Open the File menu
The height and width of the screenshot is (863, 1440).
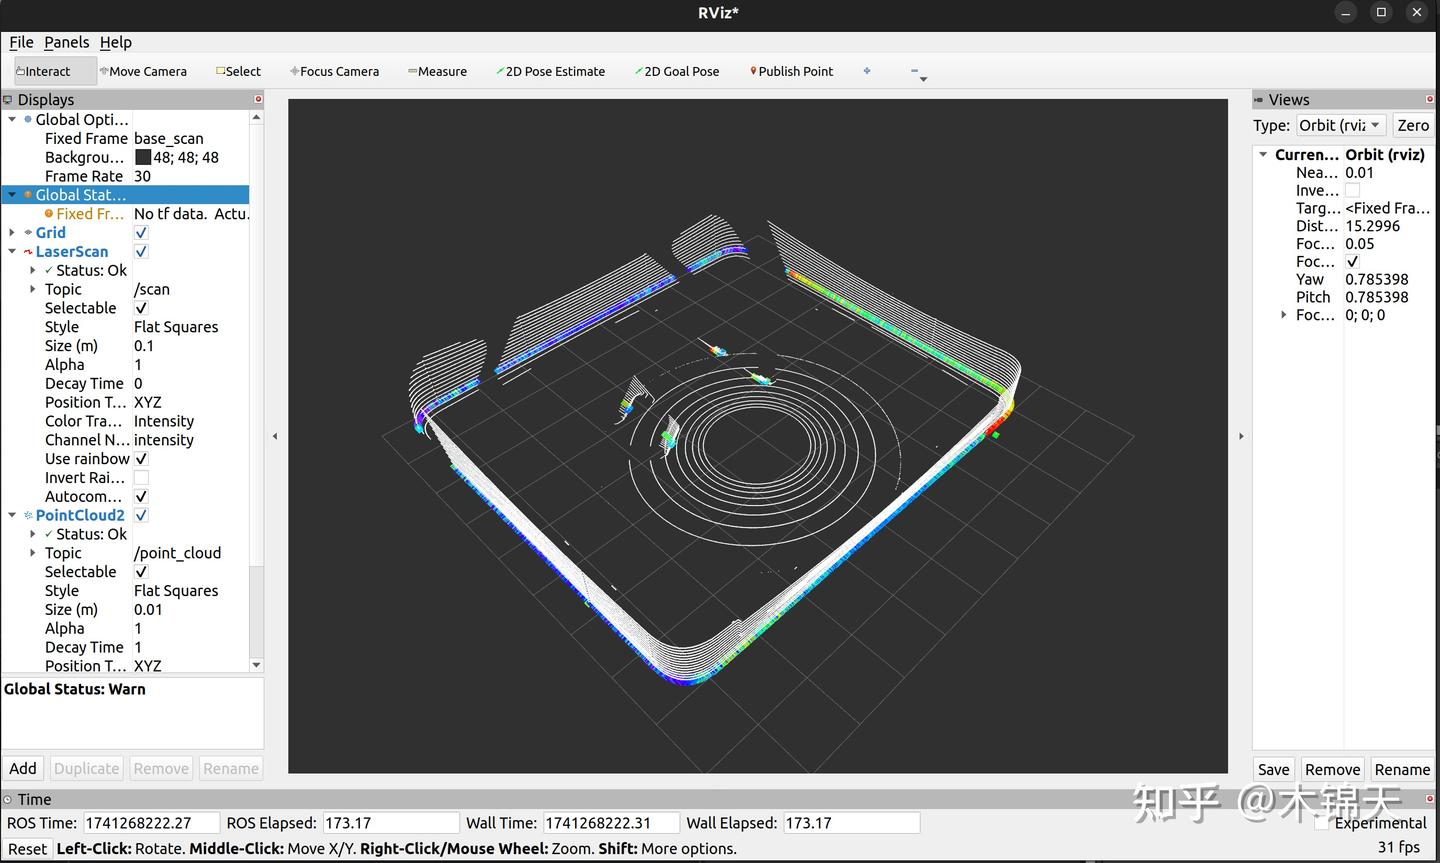pyautogui.click(x=21, y=42)
